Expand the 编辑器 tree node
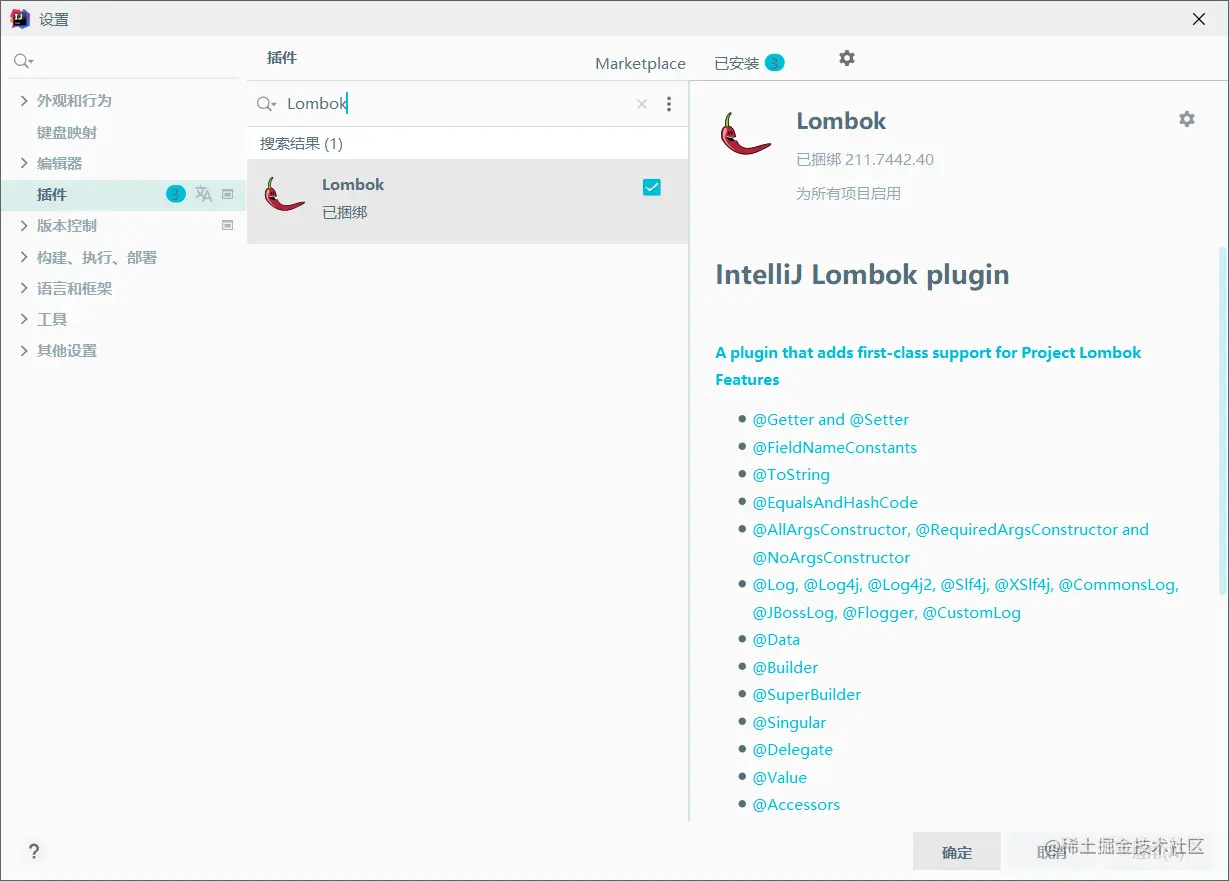 point(24,162)
